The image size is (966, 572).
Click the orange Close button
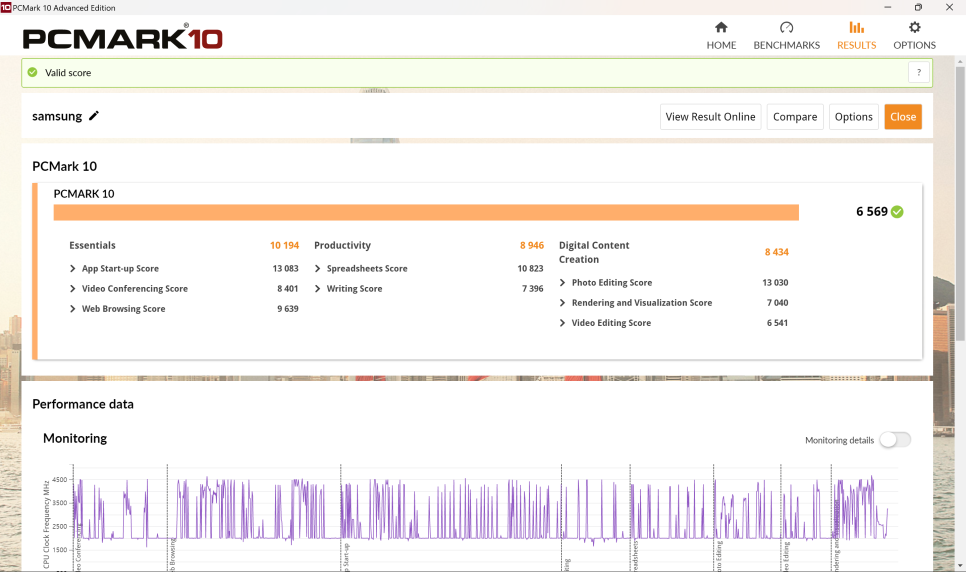click(x=903, y=116)
